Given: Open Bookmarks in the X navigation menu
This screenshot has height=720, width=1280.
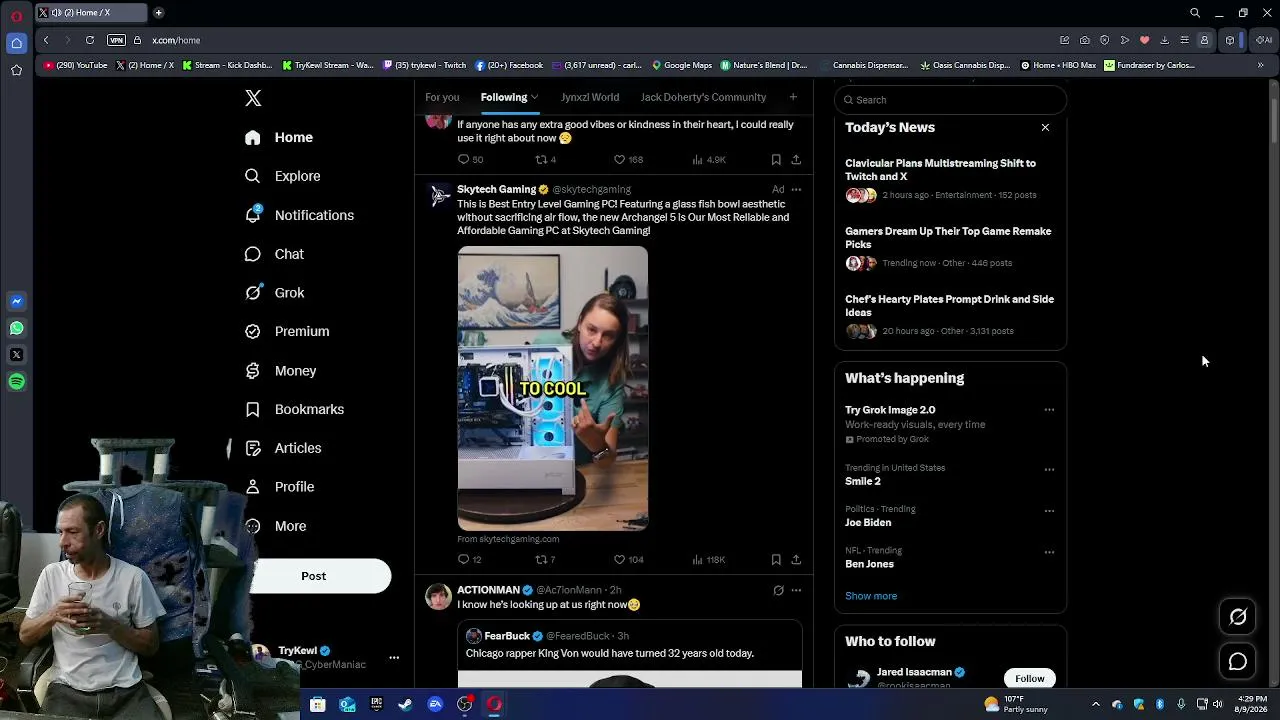Looking at the screenshot, I should pyautogui.click(x=295, y=409).
